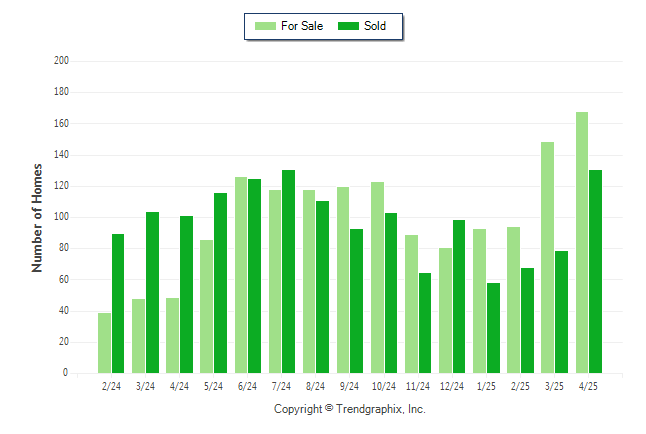Select the 9/24 For Sale bar

343,280
